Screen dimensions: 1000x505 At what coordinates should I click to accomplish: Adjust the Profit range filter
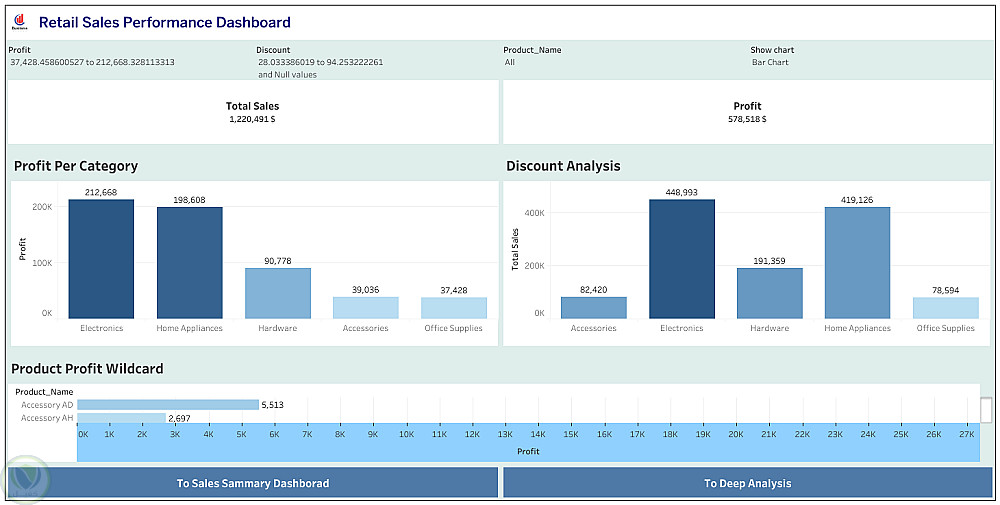[92, 62]
